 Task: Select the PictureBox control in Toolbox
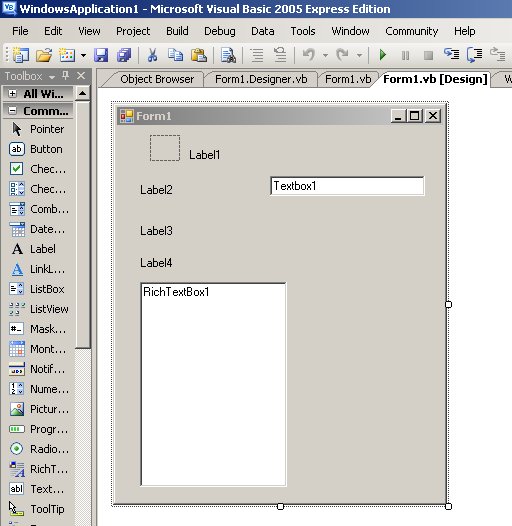38,409
